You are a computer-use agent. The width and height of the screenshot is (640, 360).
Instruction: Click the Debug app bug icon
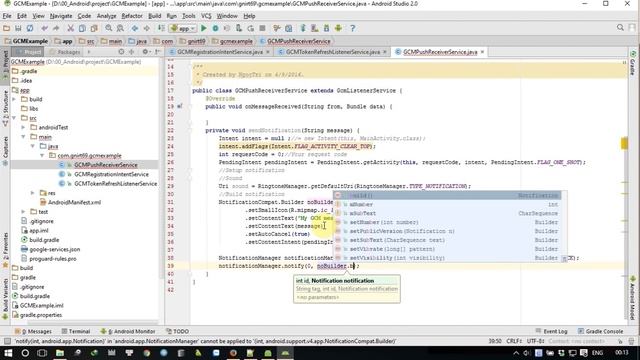[215, 28]
